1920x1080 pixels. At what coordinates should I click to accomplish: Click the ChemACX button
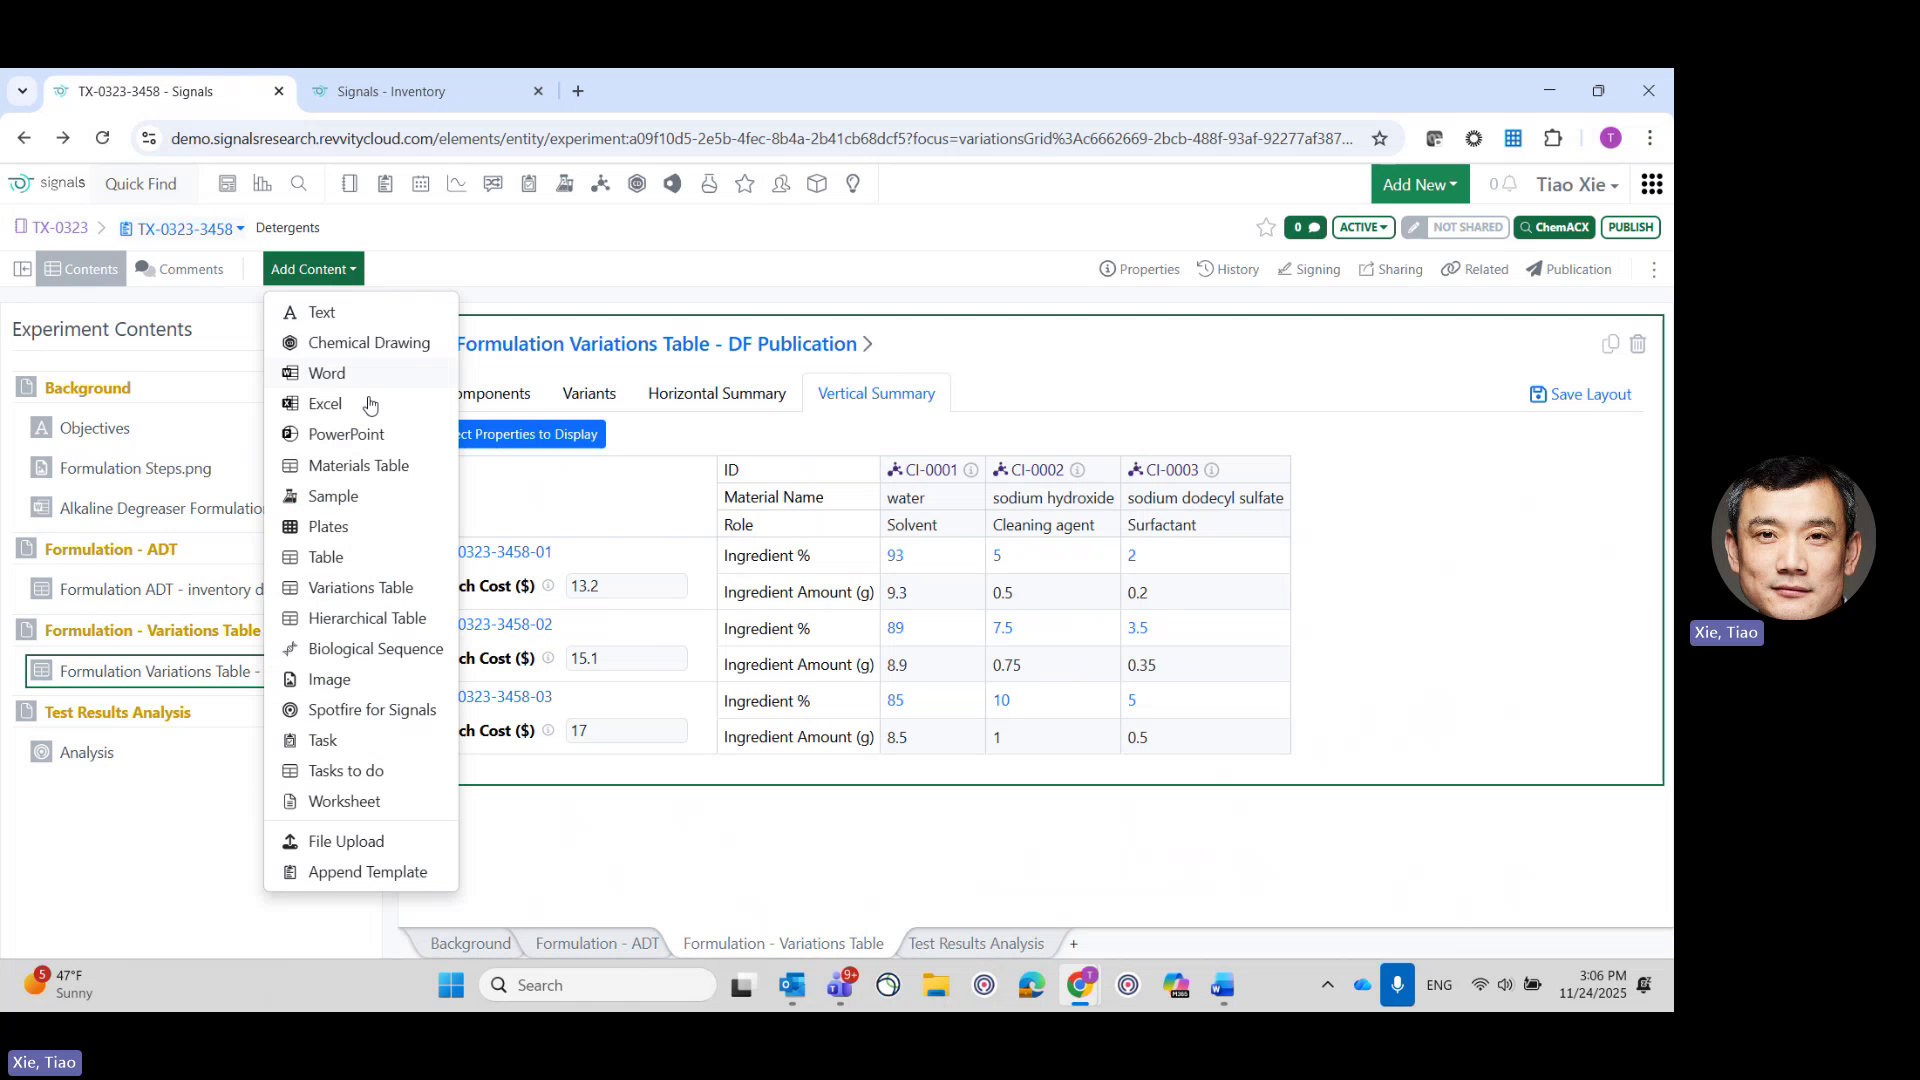click(1554, 227)
